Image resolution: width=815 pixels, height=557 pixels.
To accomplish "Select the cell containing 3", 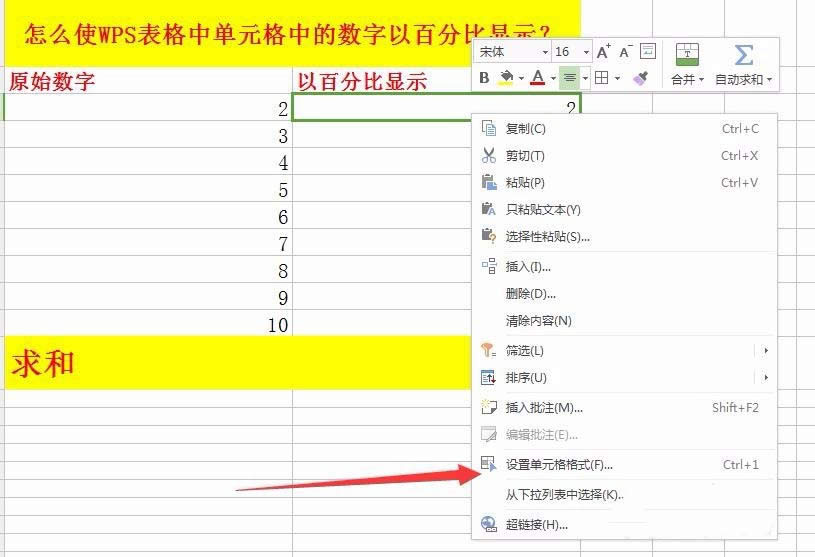I will click(148, 135).
